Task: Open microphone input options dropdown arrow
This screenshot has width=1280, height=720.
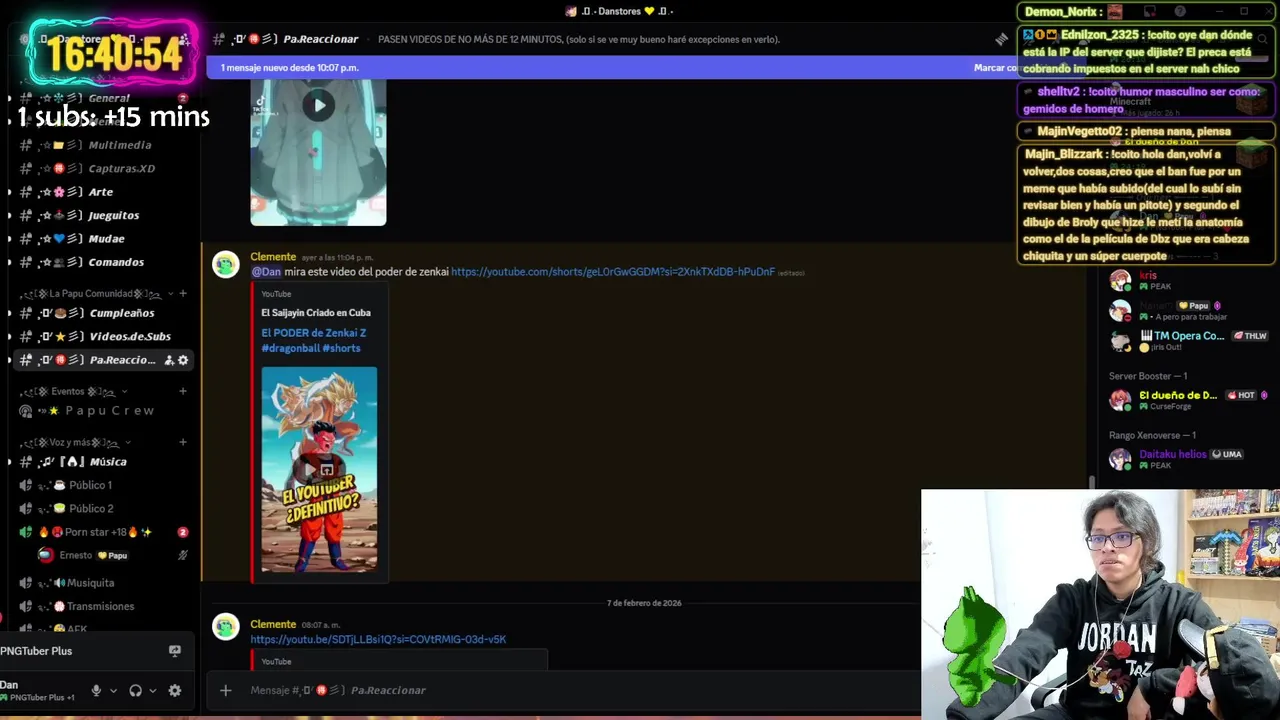Action: 113,691
